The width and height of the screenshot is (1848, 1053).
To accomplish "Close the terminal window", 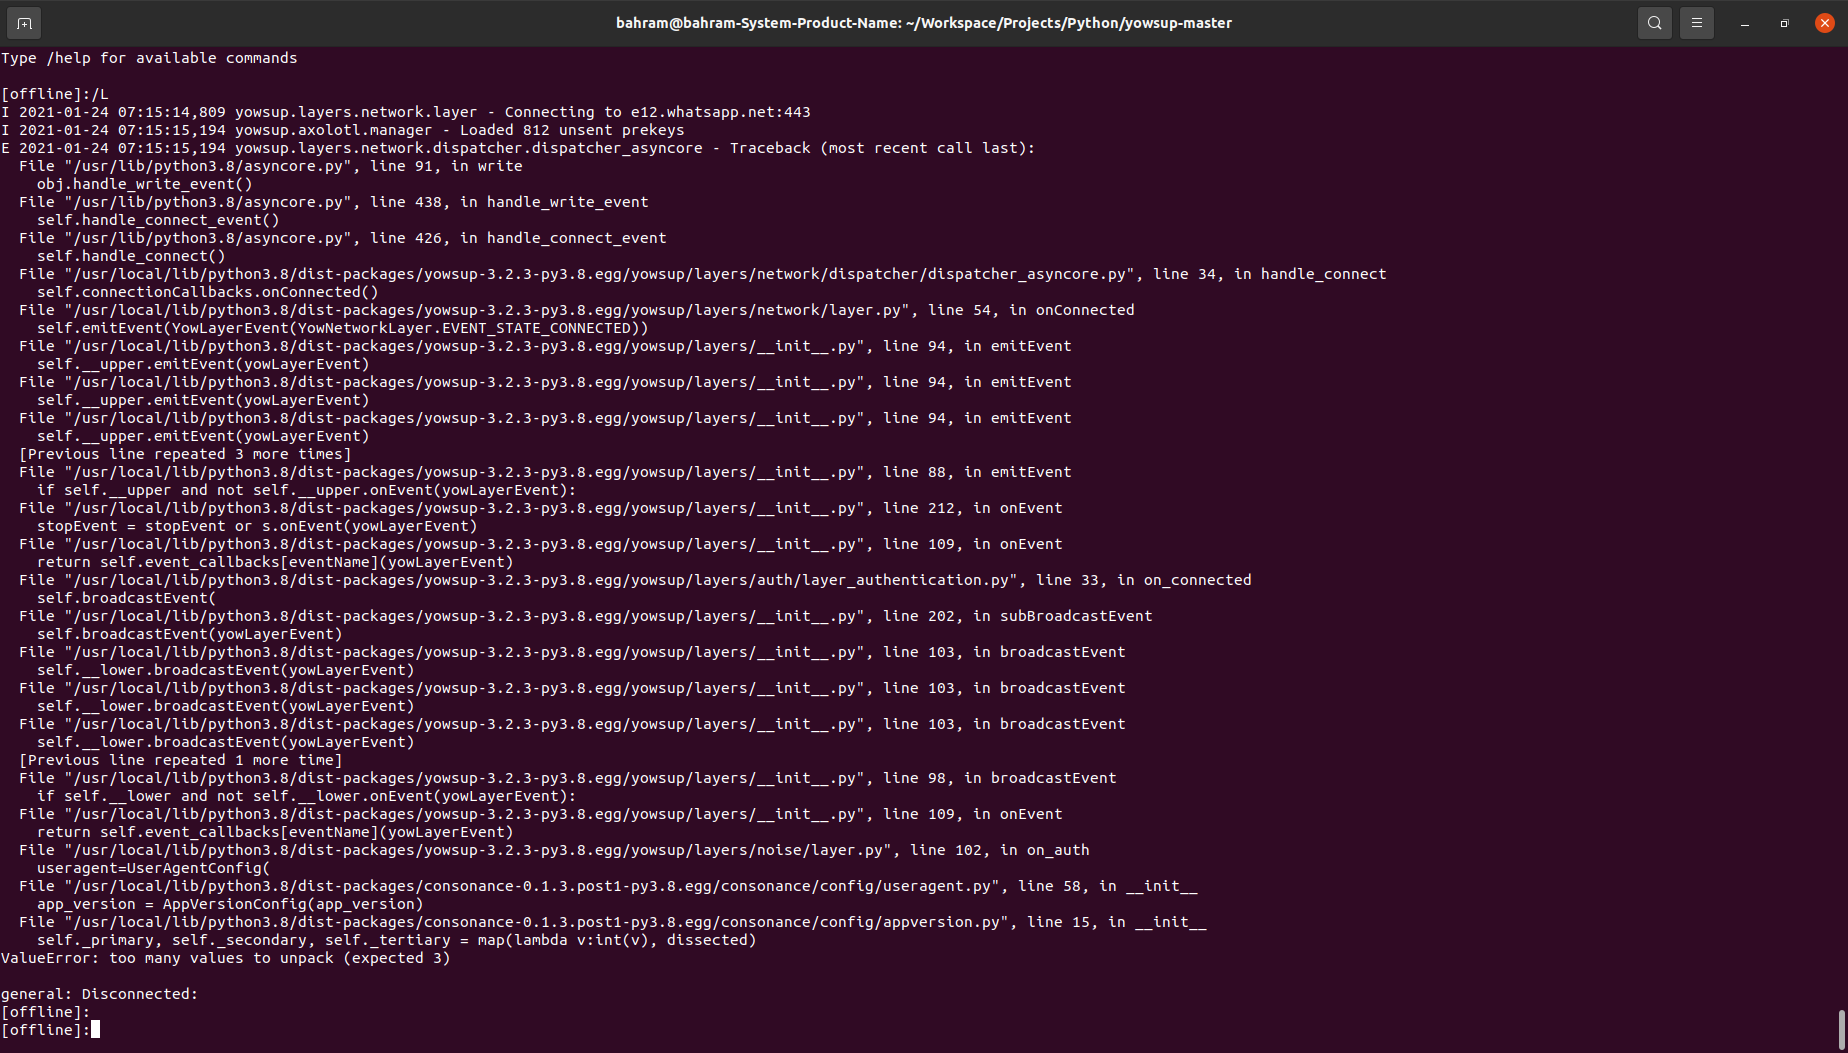I will 1825,23.
